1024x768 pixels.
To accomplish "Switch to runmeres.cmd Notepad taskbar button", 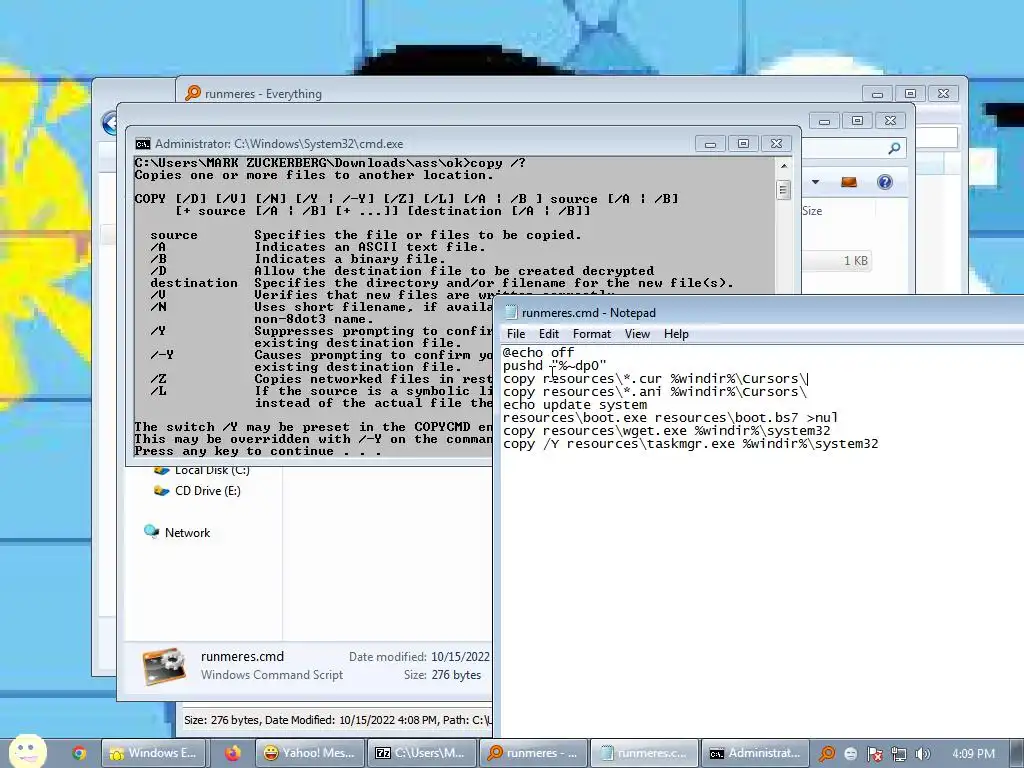I will click(x=644, y=753).
